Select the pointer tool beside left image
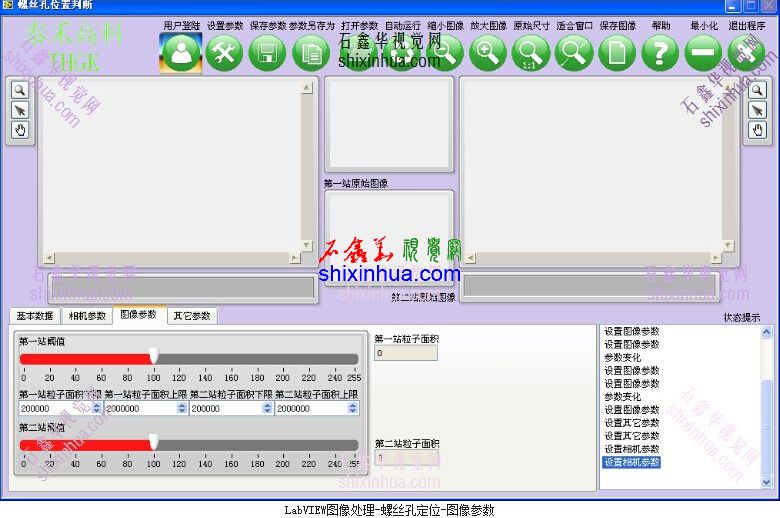Image resolution: width=780 pixels, height=518 pixels. click(x=20, y=110)
